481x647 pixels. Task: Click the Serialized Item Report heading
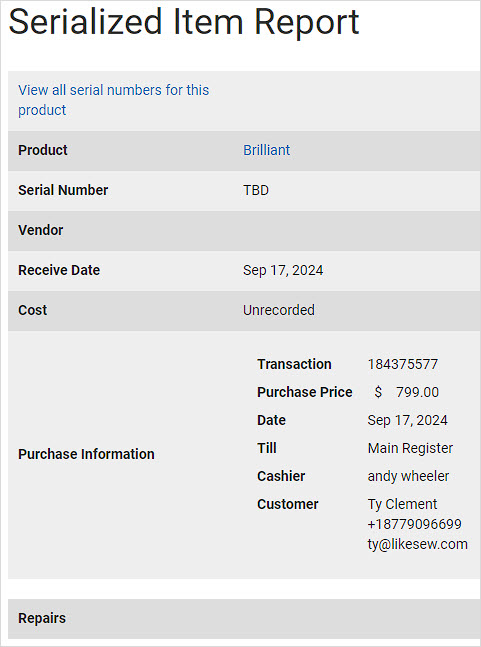184,21
